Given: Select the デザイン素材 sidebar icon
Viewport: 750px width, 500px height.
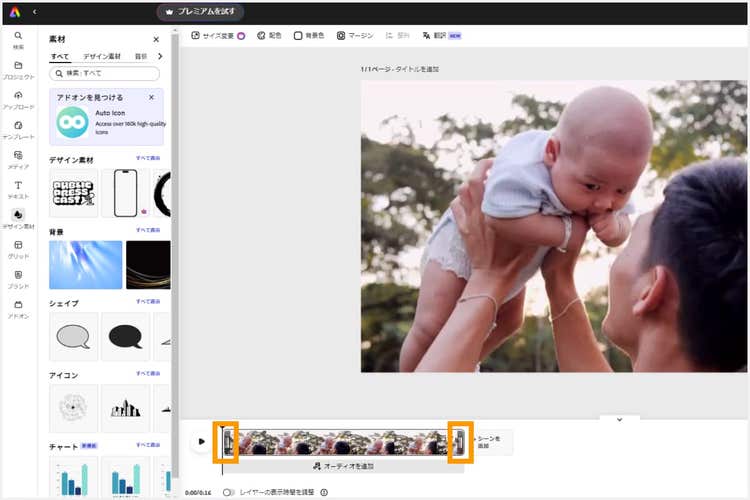Looking at the screenshot, I should tap(18, 220).
